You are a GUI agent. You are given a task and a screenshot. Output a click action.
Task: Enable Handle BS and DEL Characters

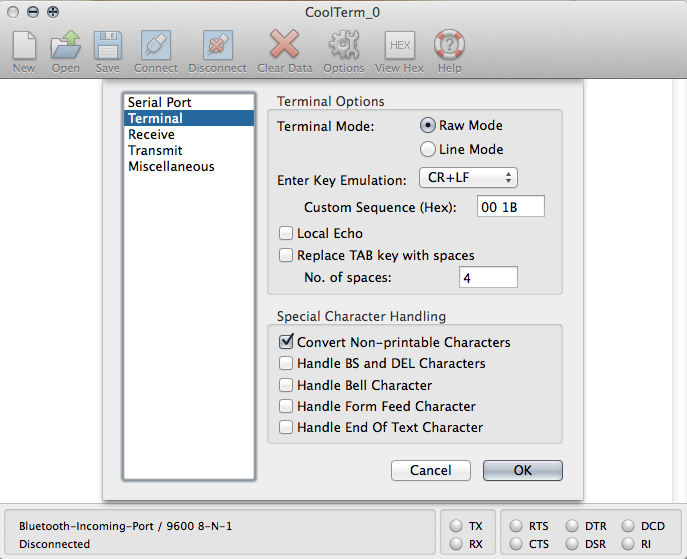click(286, 363)
